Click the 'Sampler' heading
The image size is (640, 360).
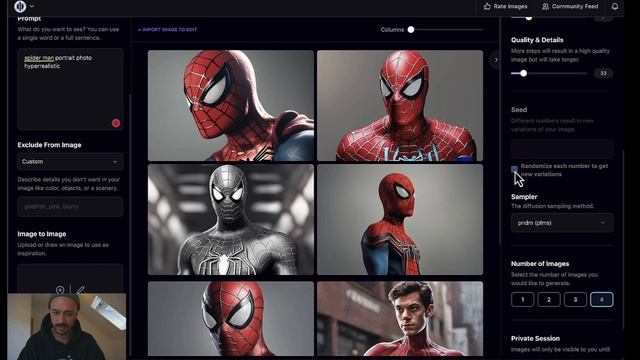point(524,197)
